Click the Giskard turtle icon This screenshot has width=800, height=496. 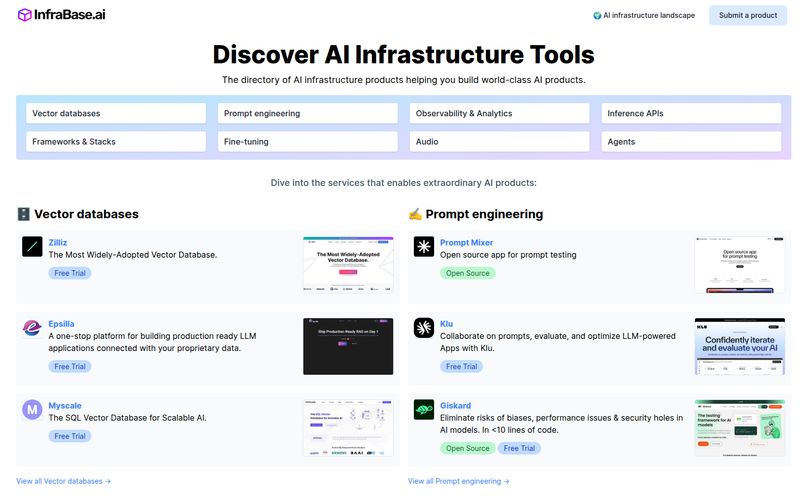tap(423, 409)
